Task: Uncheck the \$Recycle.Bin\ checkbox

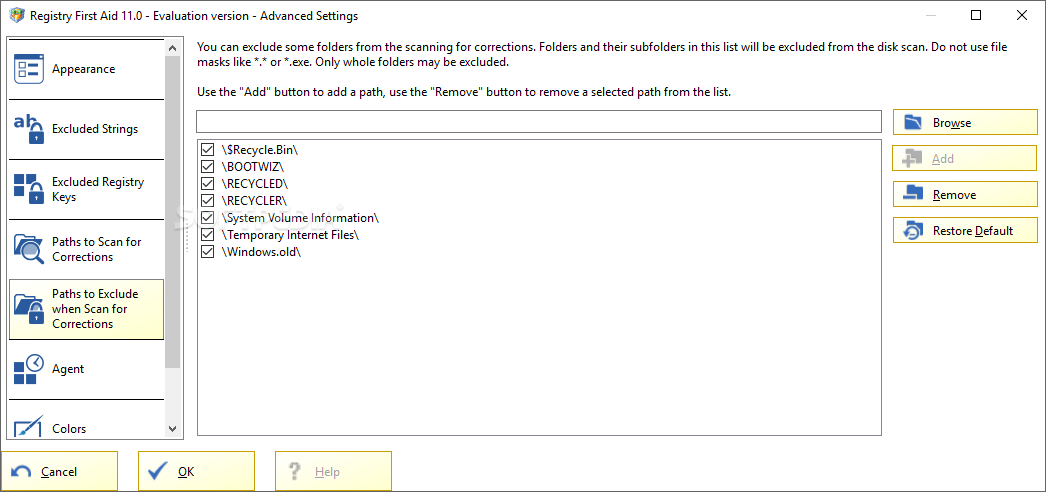Action: tap(207, 149)
